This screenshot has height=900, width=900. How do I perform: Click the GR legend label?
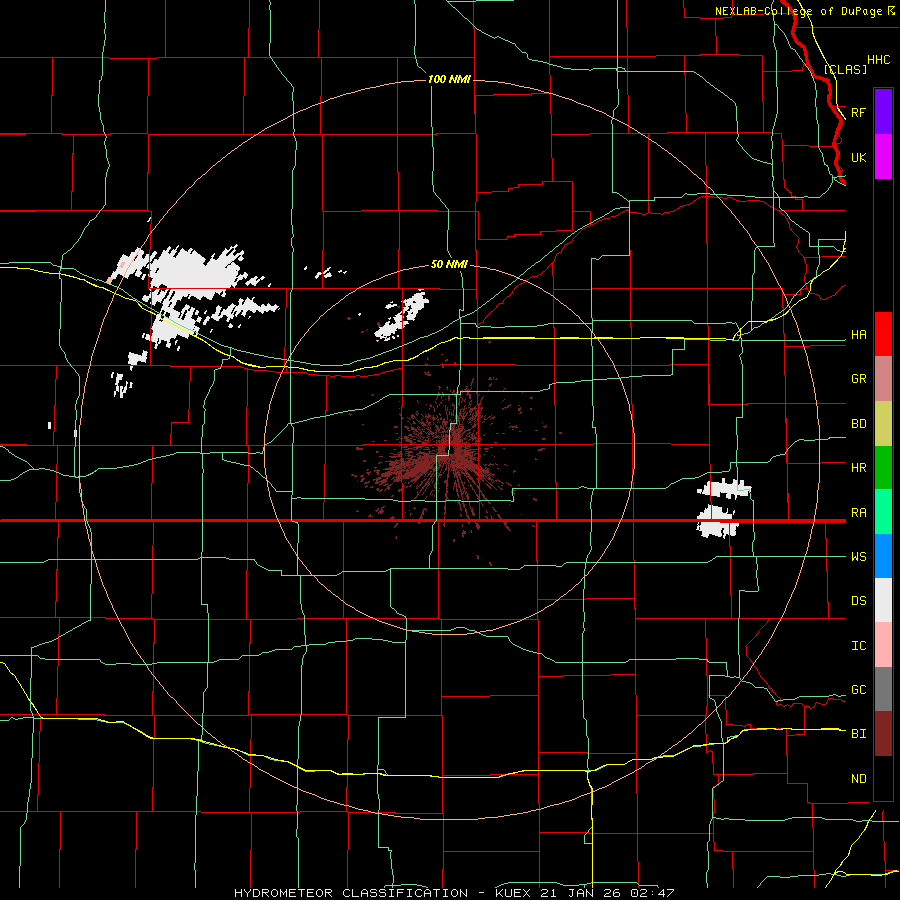[858, 379]
